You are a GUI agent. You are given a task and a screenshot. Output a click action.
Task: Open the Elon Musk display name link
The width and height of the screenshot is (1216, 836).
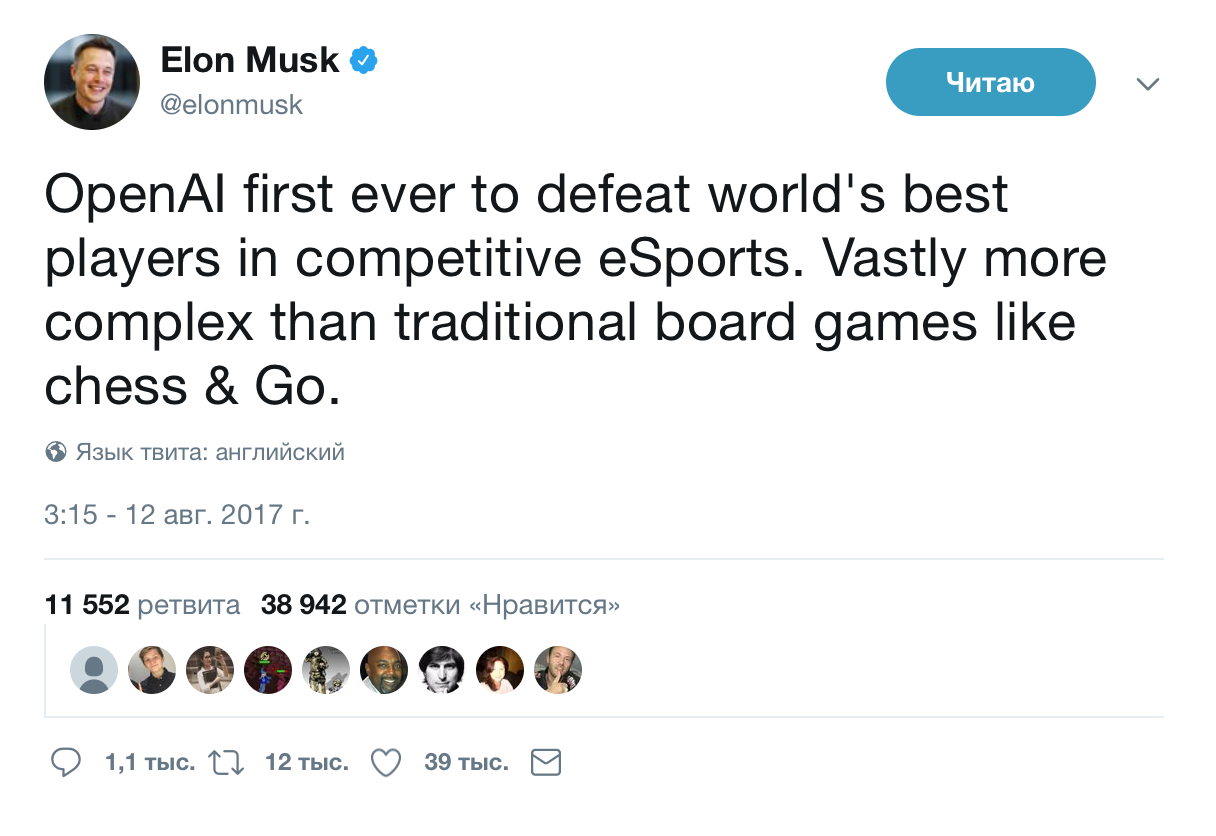pos(250,61)
